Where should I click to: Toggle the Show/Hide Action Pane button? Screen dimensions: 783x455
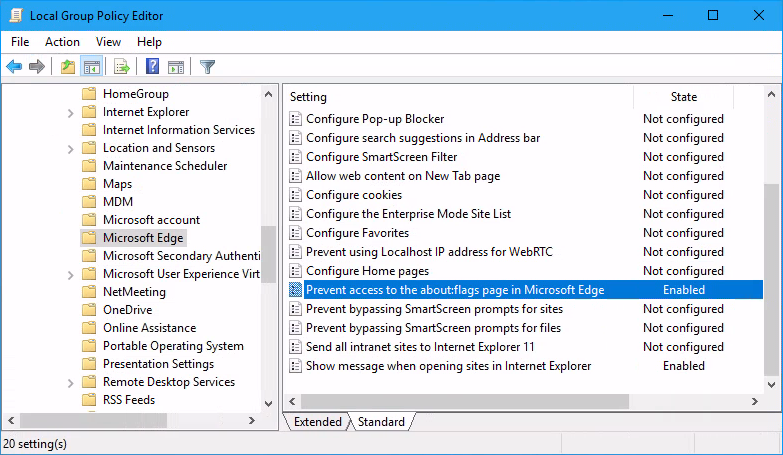point(176,67)
